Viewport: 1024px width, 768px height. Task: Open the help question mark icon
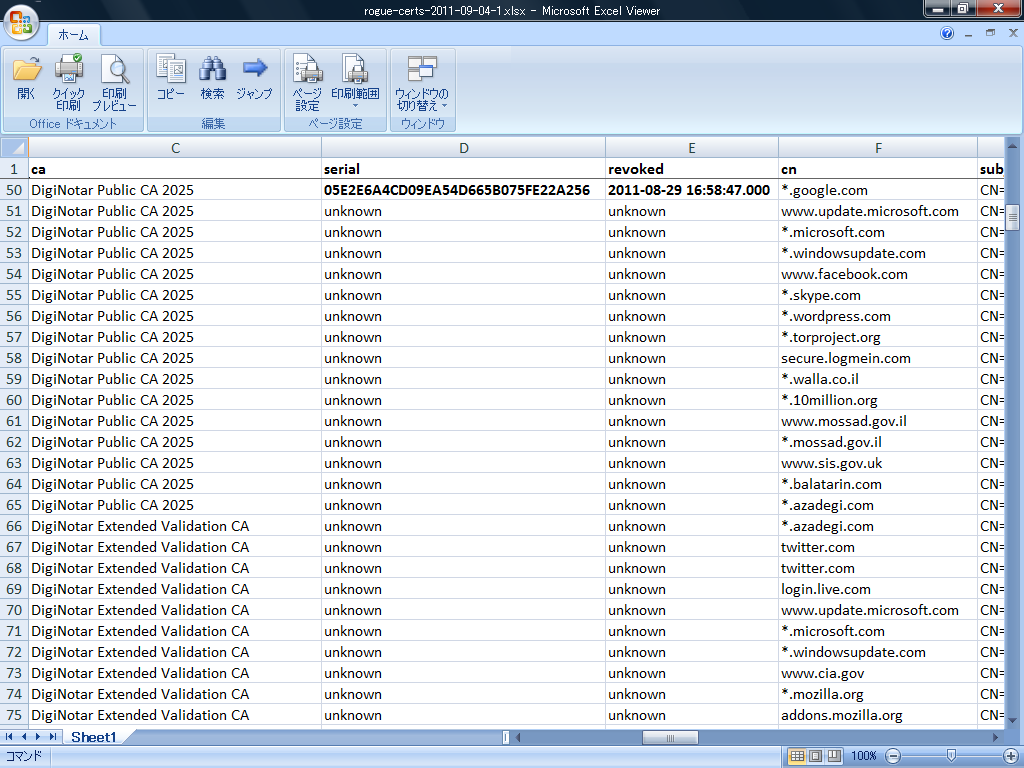[x=947, y=33]
